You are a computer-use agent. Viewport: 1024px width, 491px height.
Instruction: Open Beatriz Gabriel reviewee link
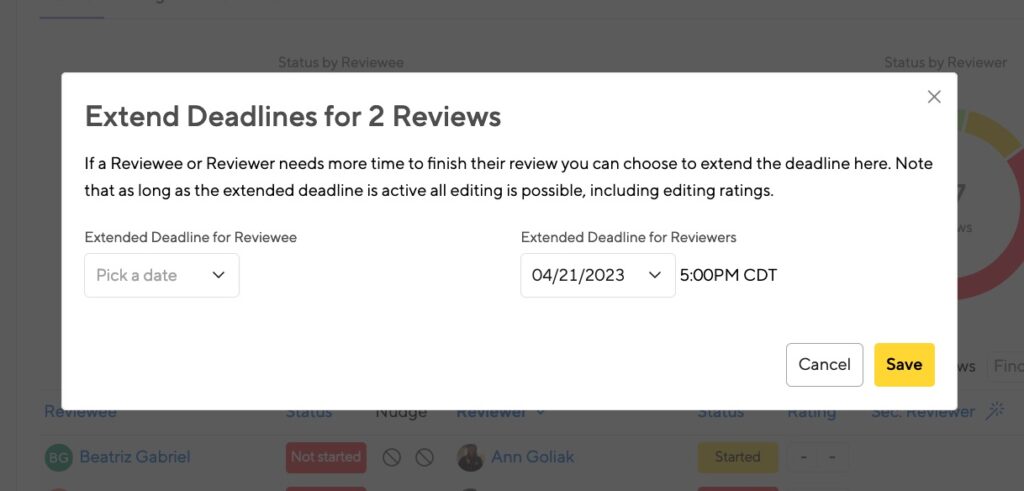[135, 457]
